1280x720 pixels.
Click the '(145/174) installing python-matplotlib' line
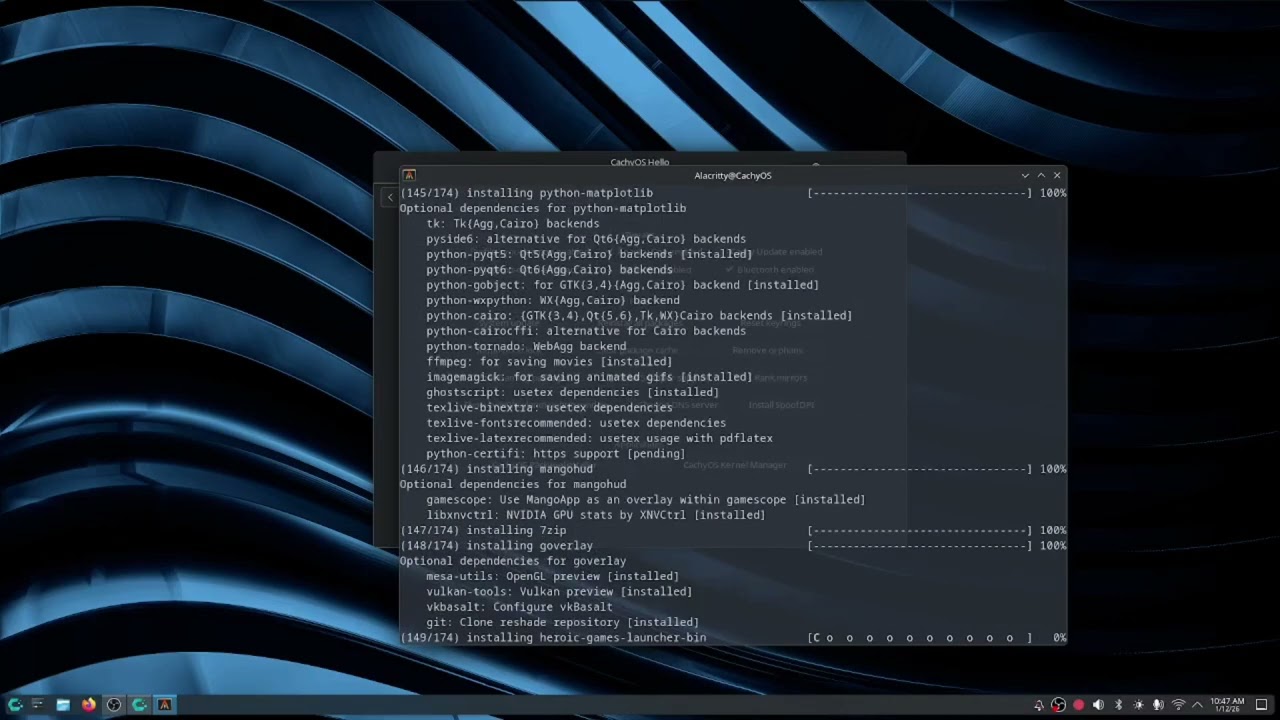526,193
